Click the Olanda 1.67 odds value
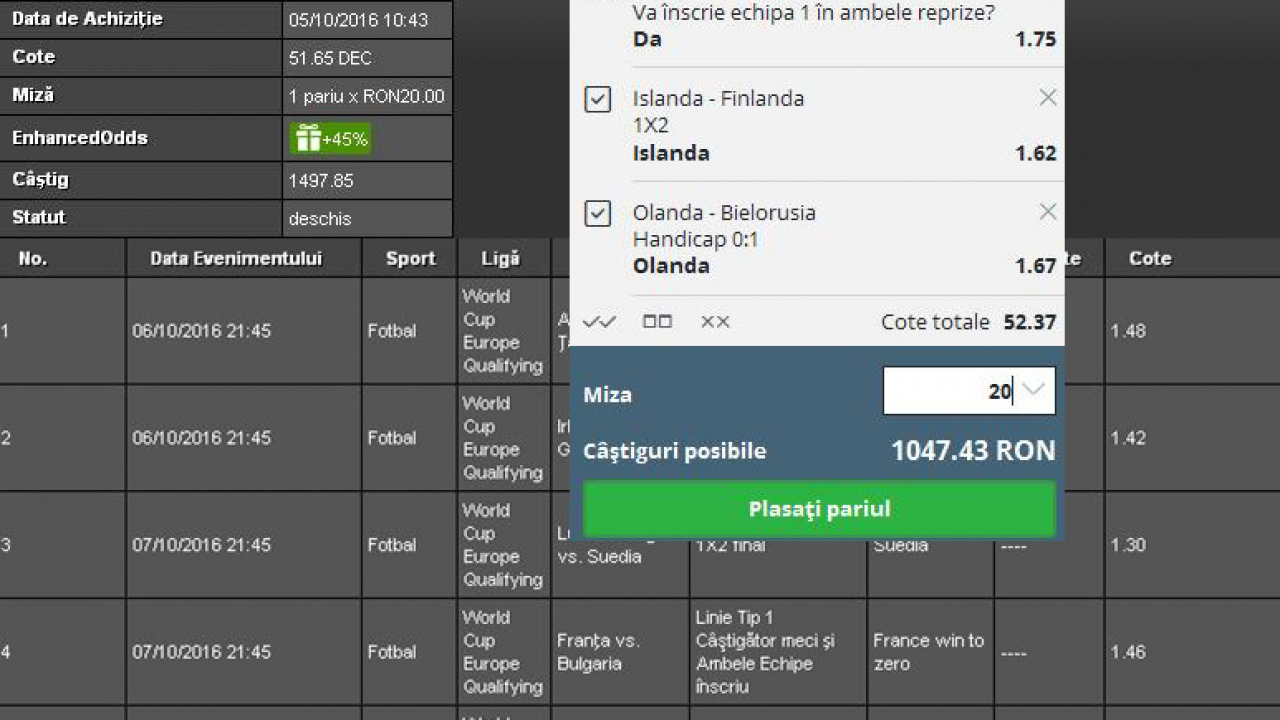 click(x=1035, y=266)
